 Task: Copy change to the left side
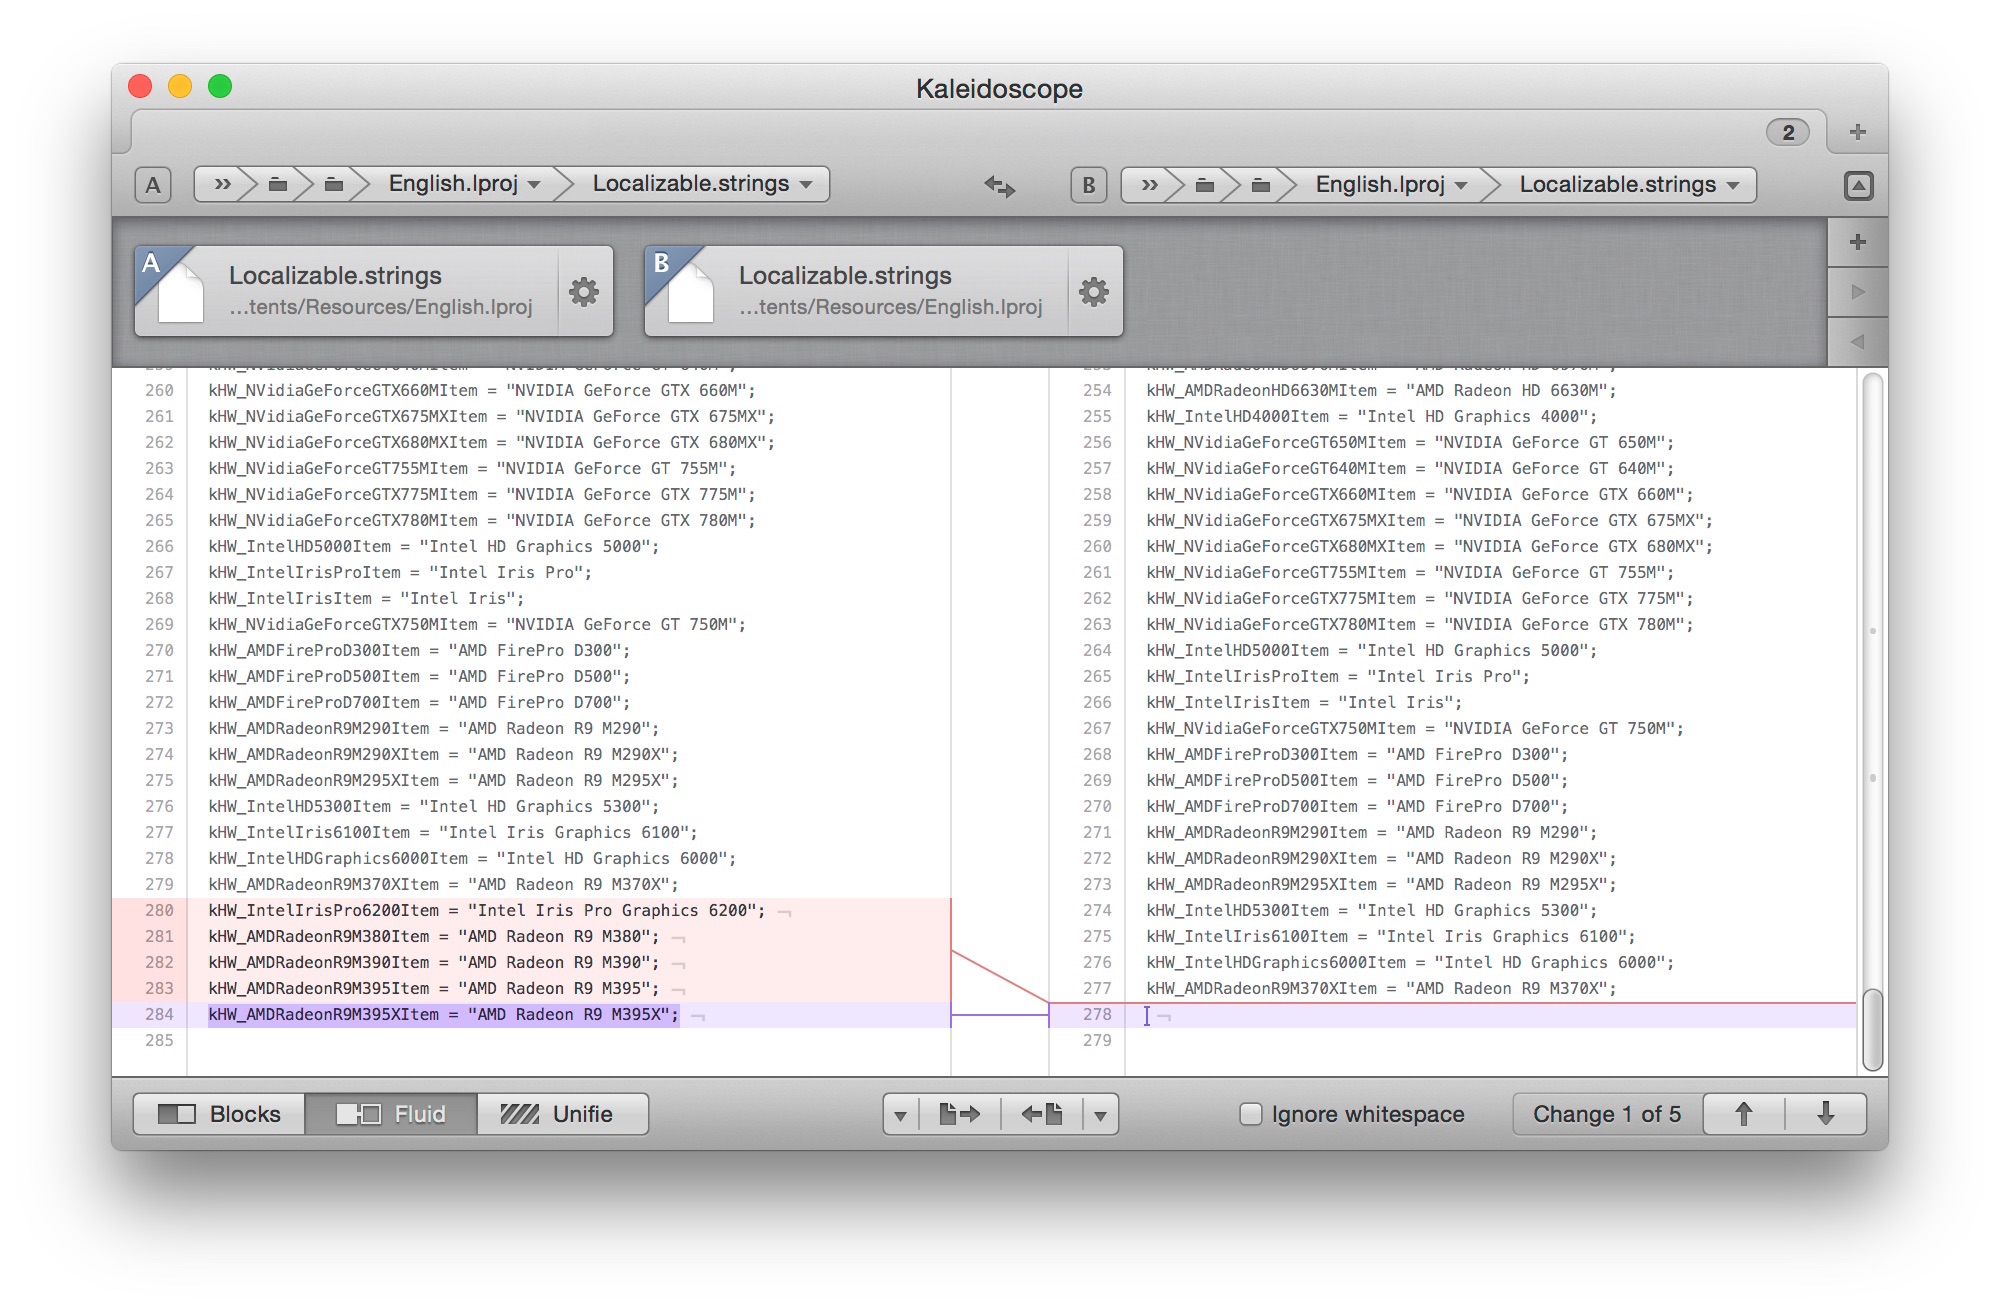click(1041, 1114)
